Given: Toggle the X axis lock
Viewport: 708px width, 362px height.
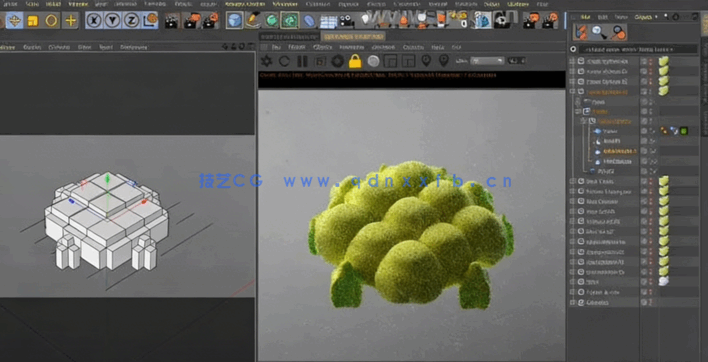Looking at the screenshot, I should (94, 20).
